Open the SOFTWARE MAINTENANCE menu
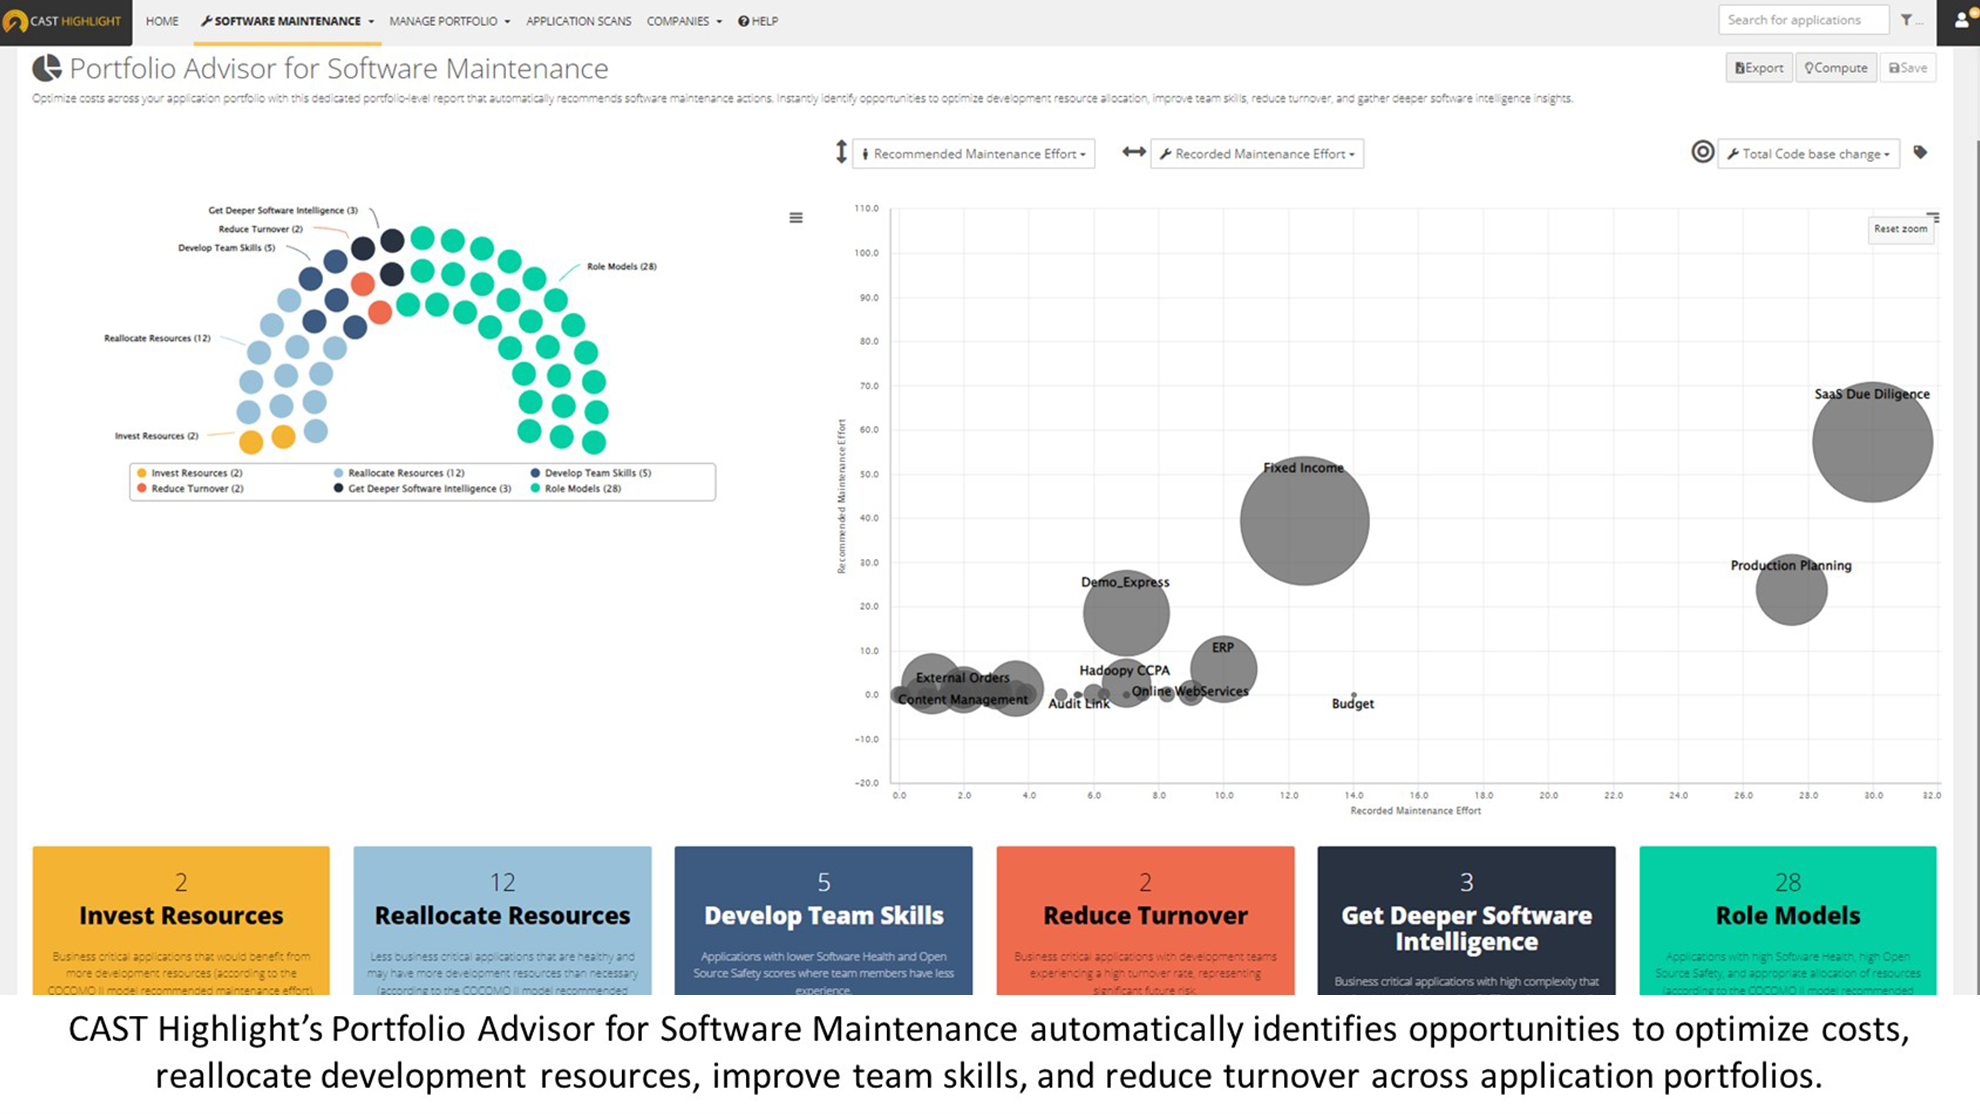 pyautogui.click(x=288, y=20)
